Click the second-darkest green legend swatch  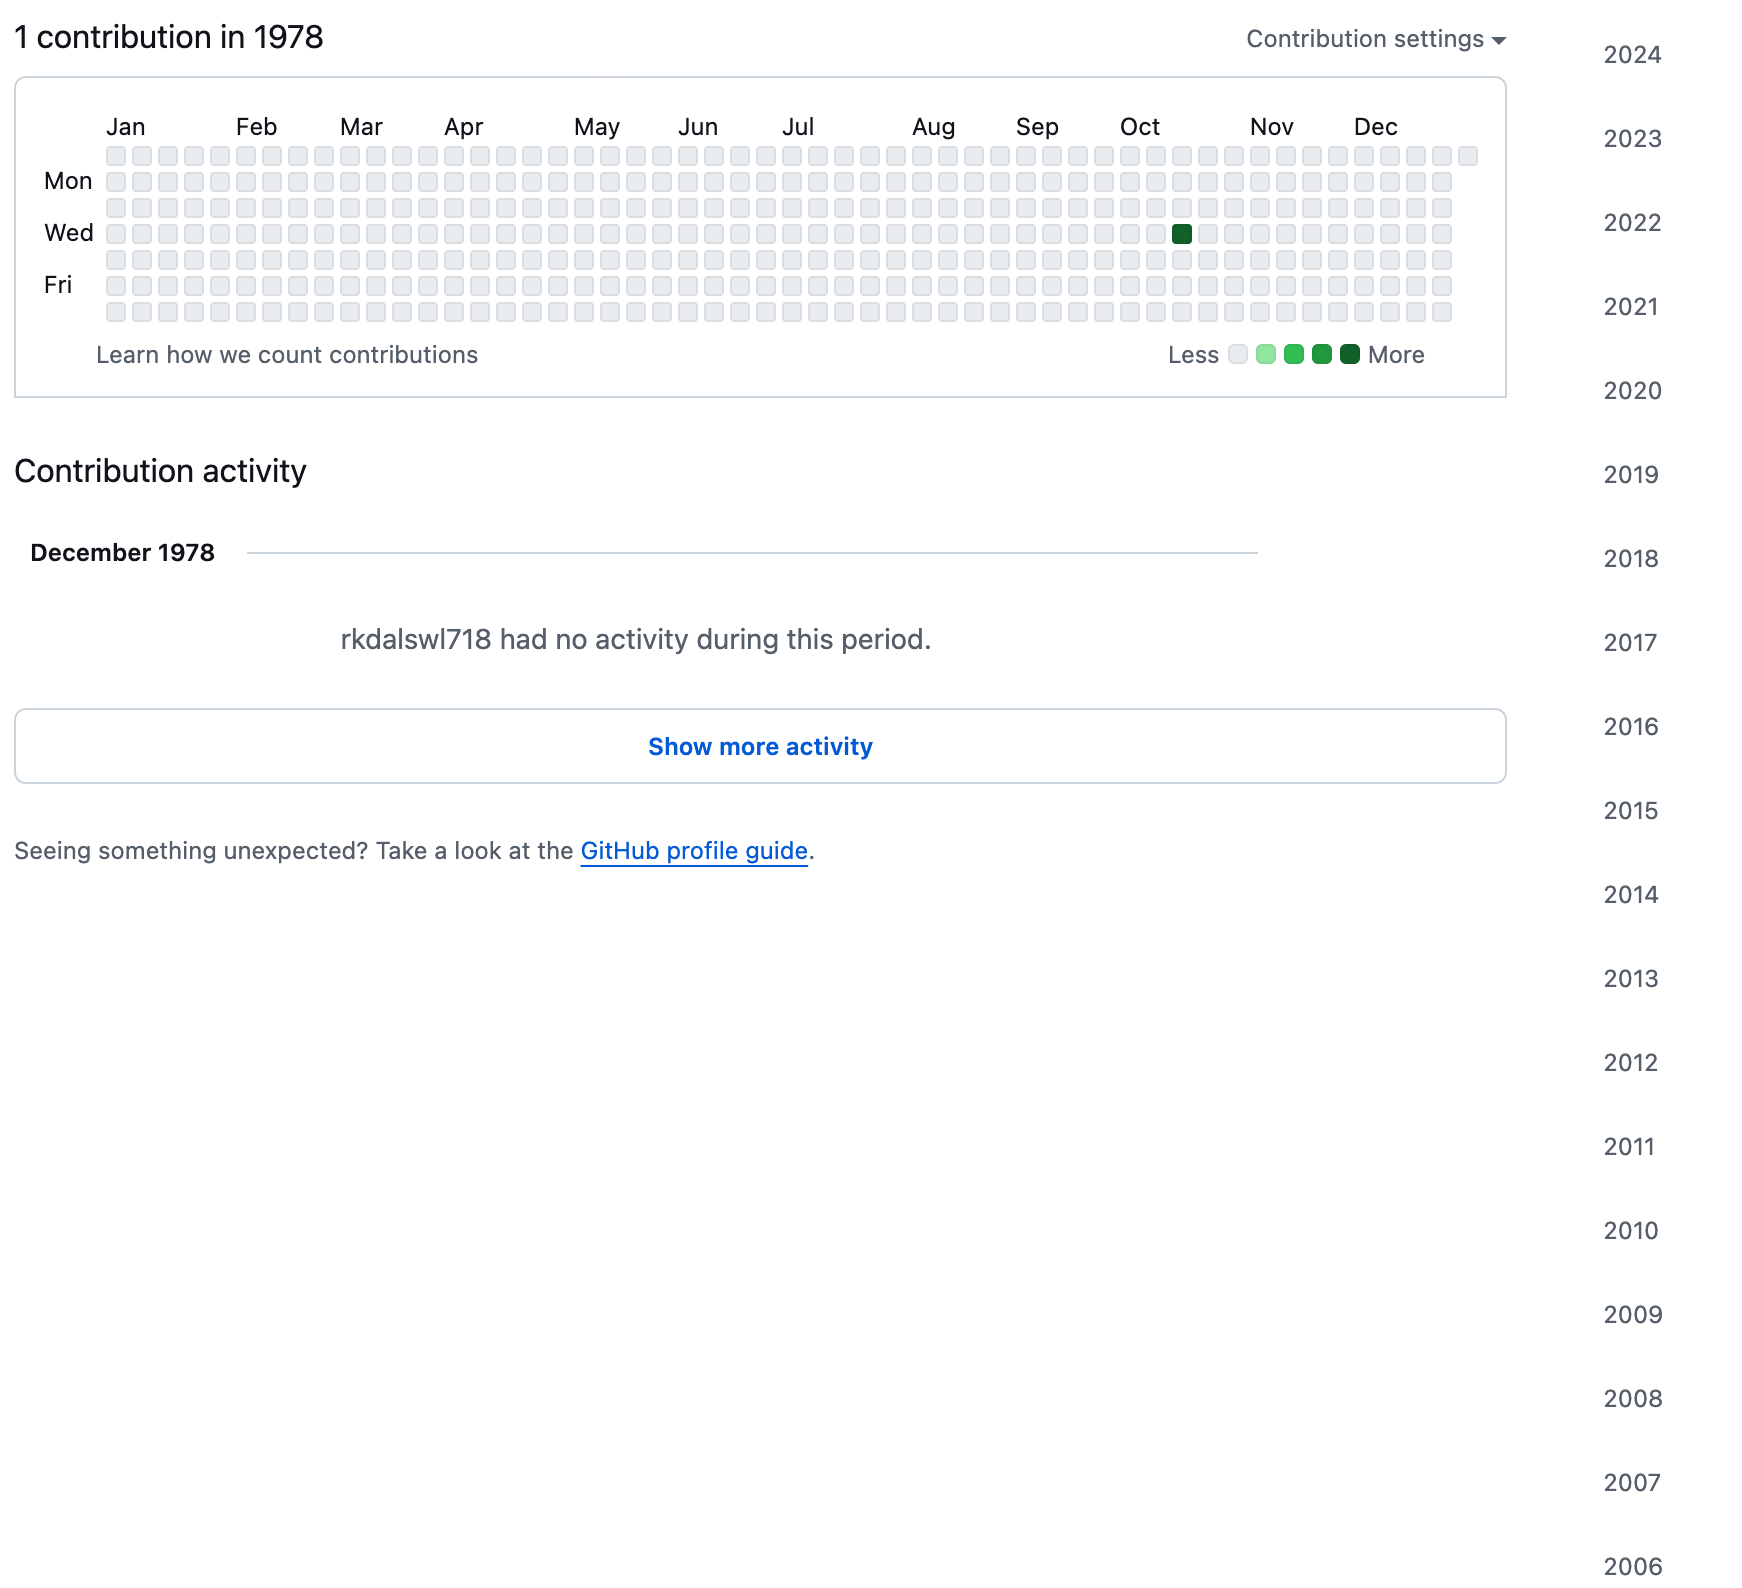(1322, 354)
